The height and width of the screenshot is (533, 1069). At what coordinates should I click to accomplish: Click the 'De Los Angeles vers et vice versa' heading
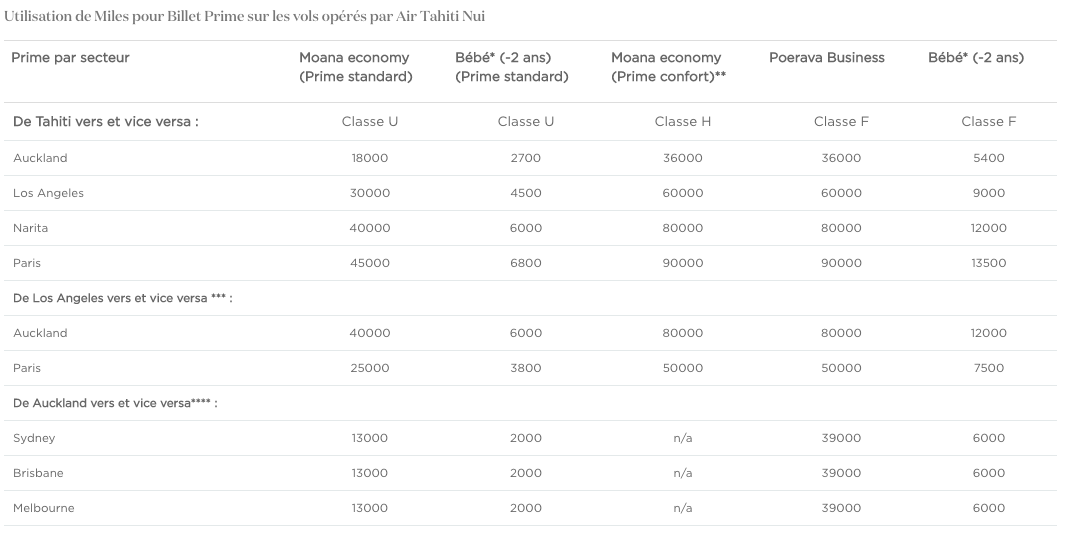[123, 298]
